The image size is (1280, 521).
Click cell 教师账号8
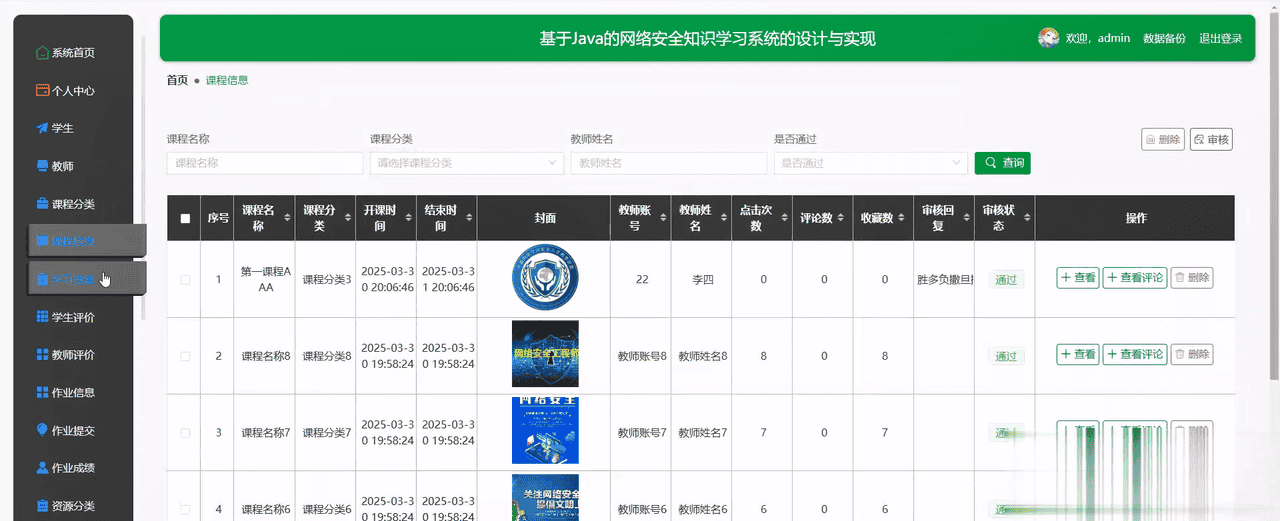(642, 356)
